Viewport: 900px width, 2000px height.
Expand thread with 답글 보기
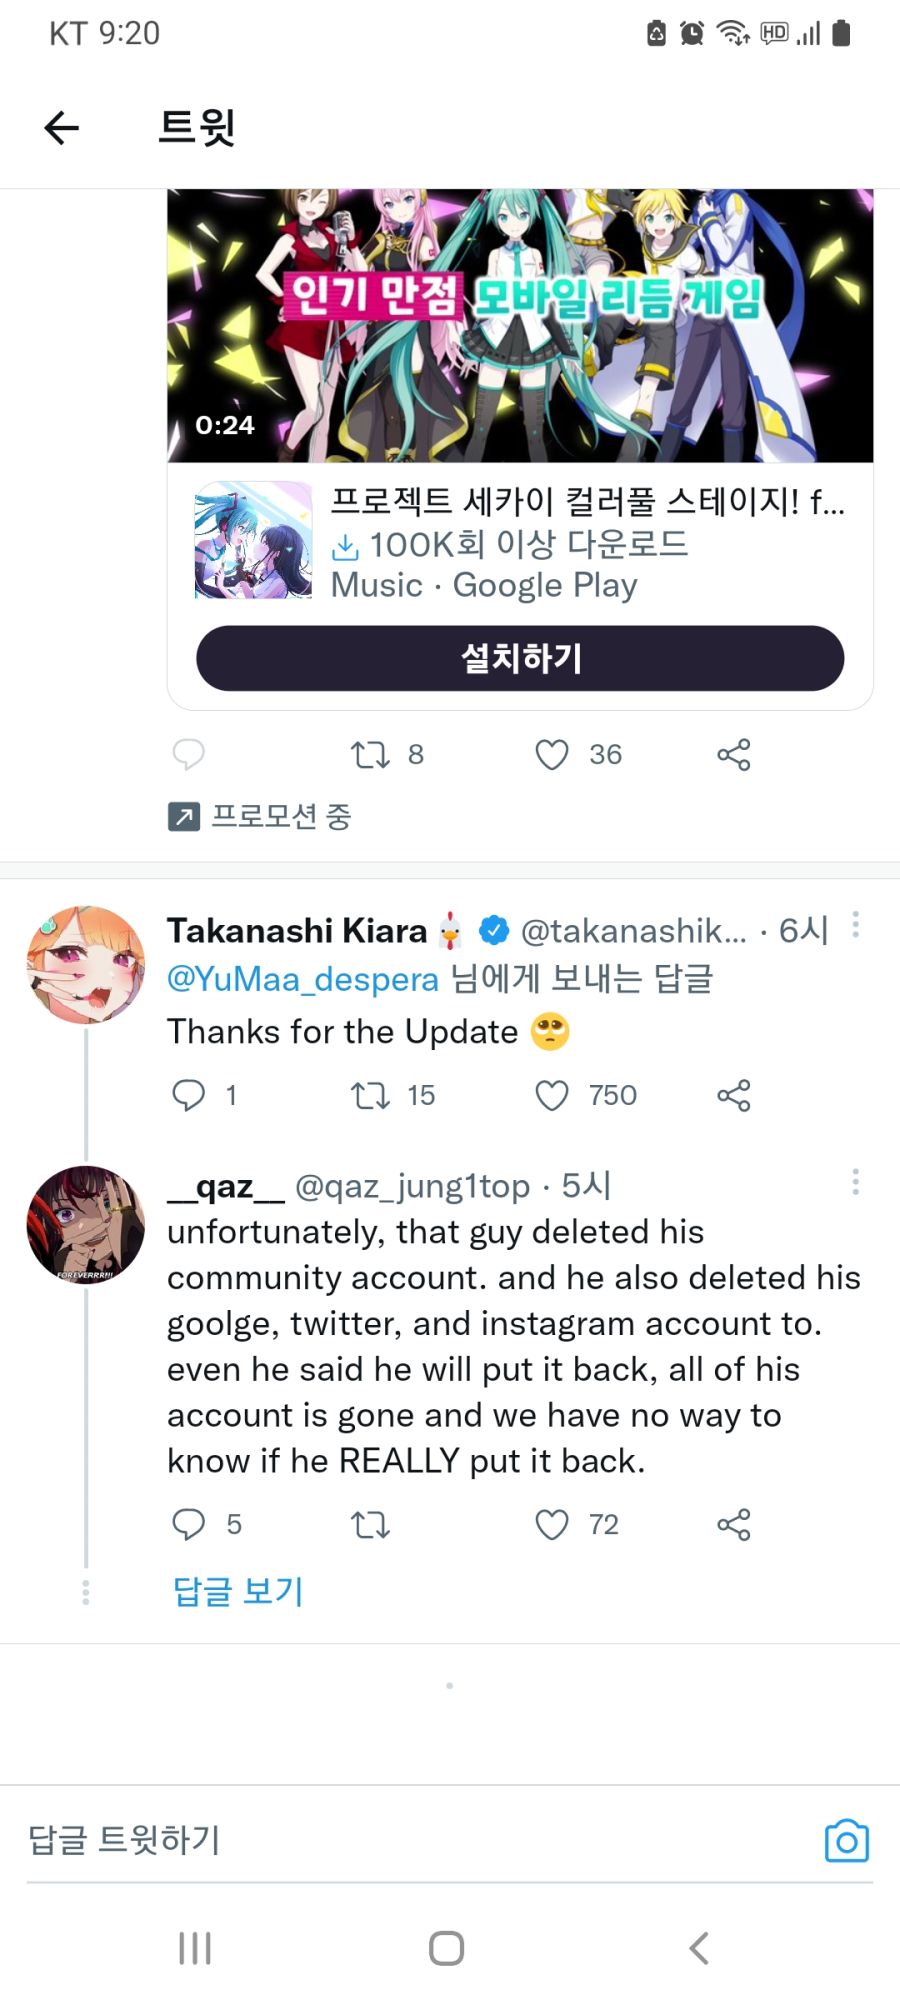click(x=238, y=1591)
